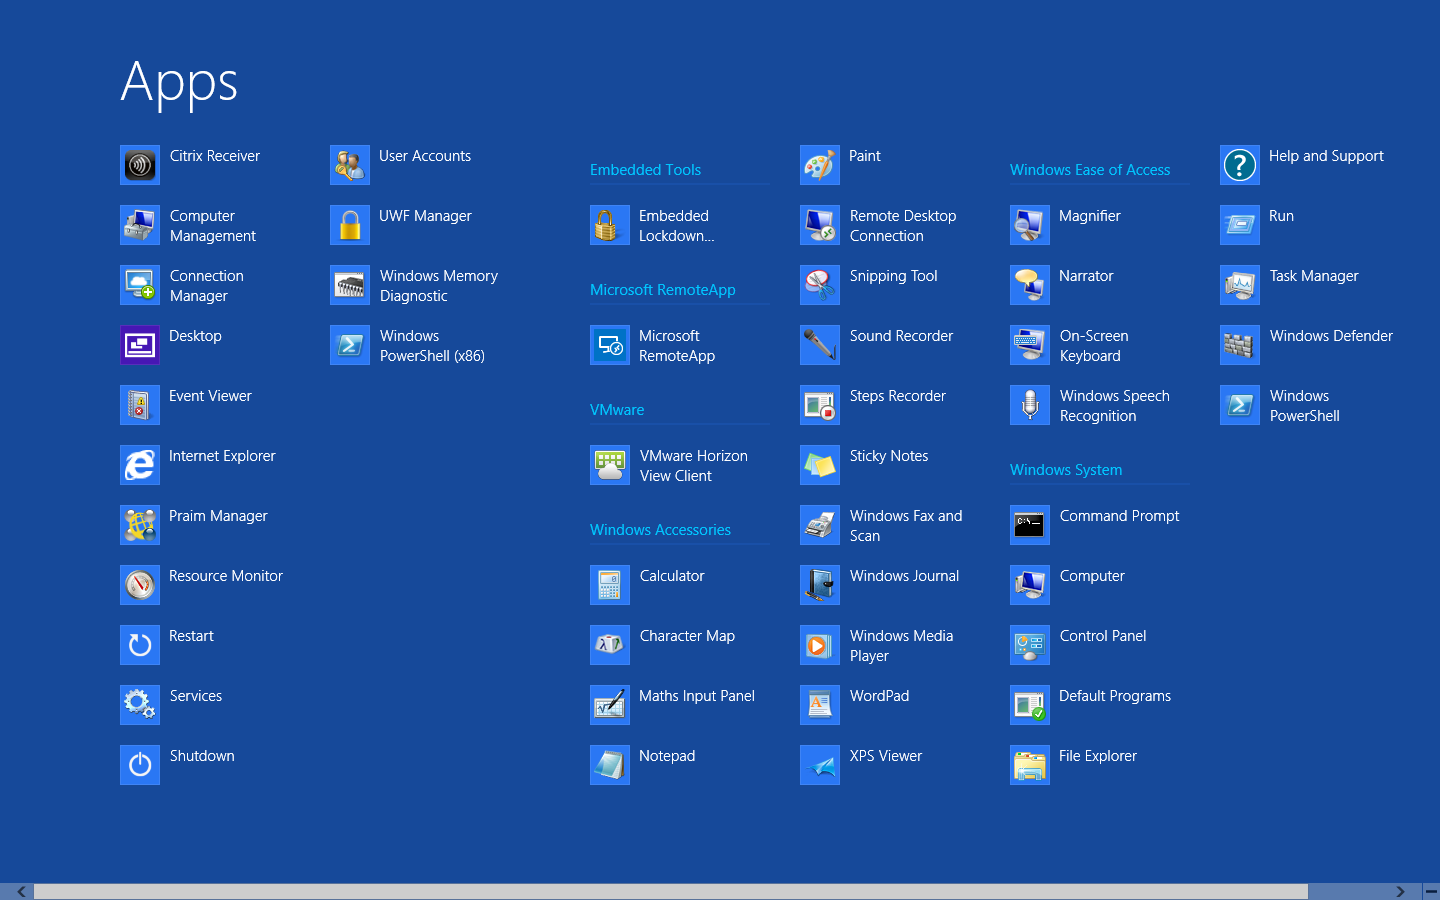The height and width of the screenshot is (900, 1440).
Task: Open VMware Horizon View Client icon
Action: pyautogui.click(x=610, y=465)
